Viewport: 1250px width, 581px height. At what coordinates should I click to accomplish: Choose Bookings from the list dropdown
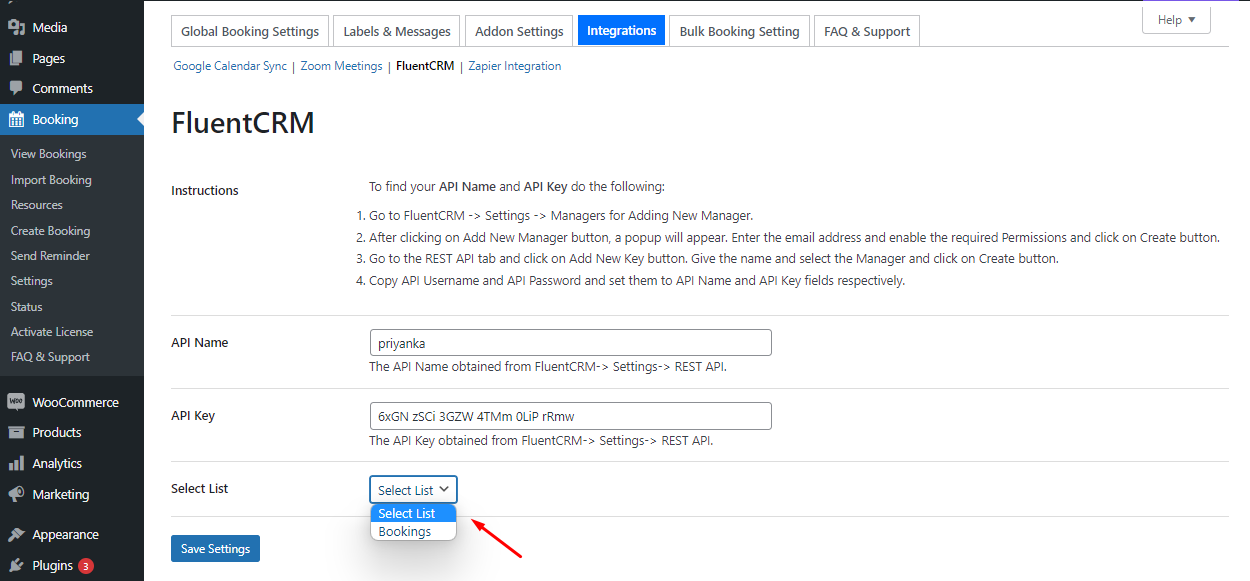pyautogui.click(x=413, y=532)
